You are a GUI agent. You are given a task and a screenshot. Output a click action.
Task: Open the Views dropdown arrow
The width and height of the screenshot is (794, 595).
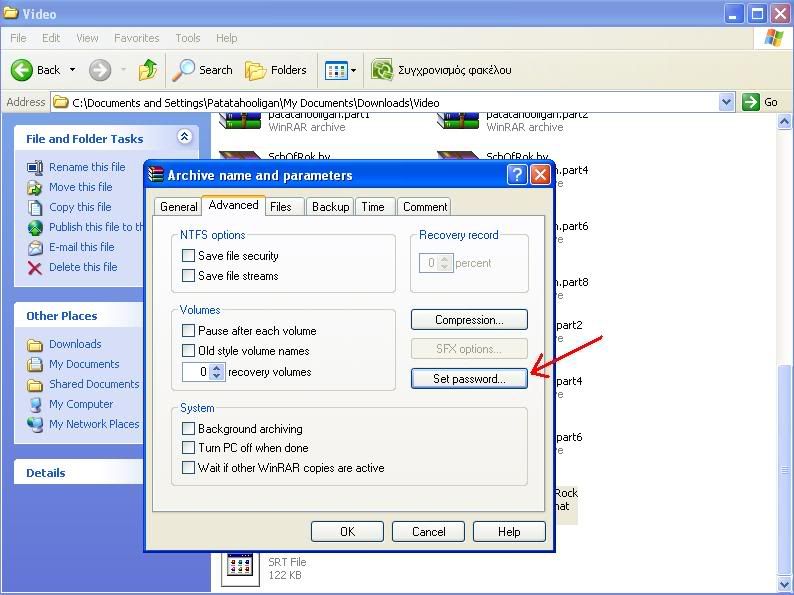(354, 70)
